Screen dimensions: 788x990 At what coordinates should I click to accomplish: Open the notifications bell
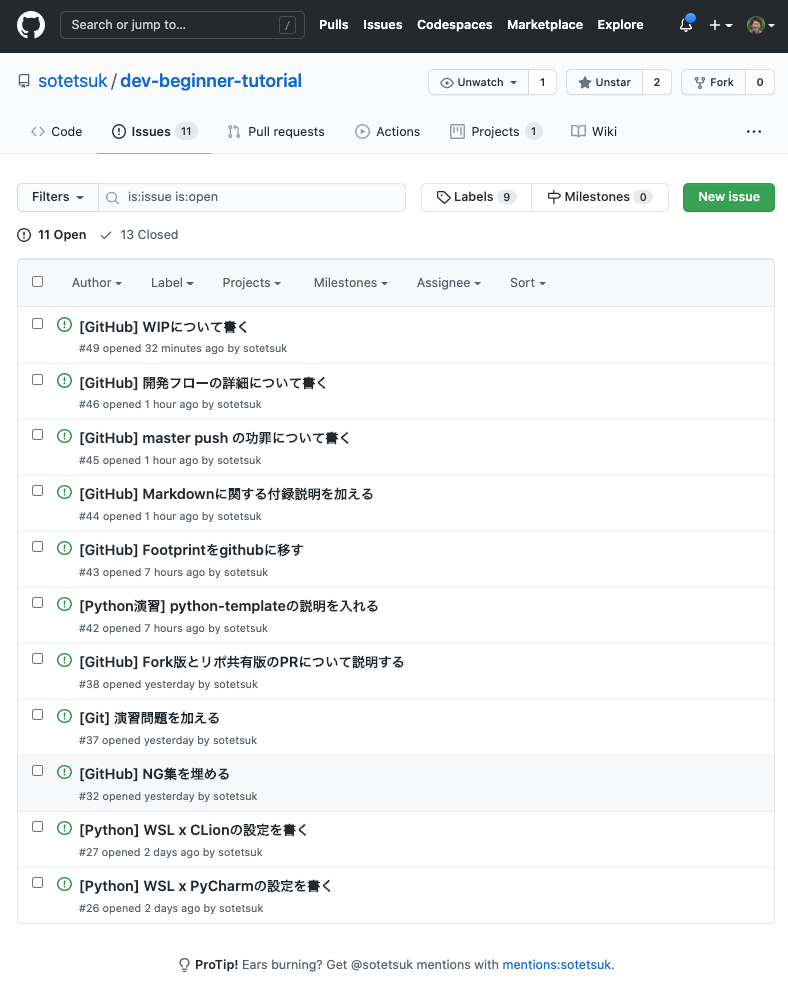pyautogui.click(x=686, y=25)
